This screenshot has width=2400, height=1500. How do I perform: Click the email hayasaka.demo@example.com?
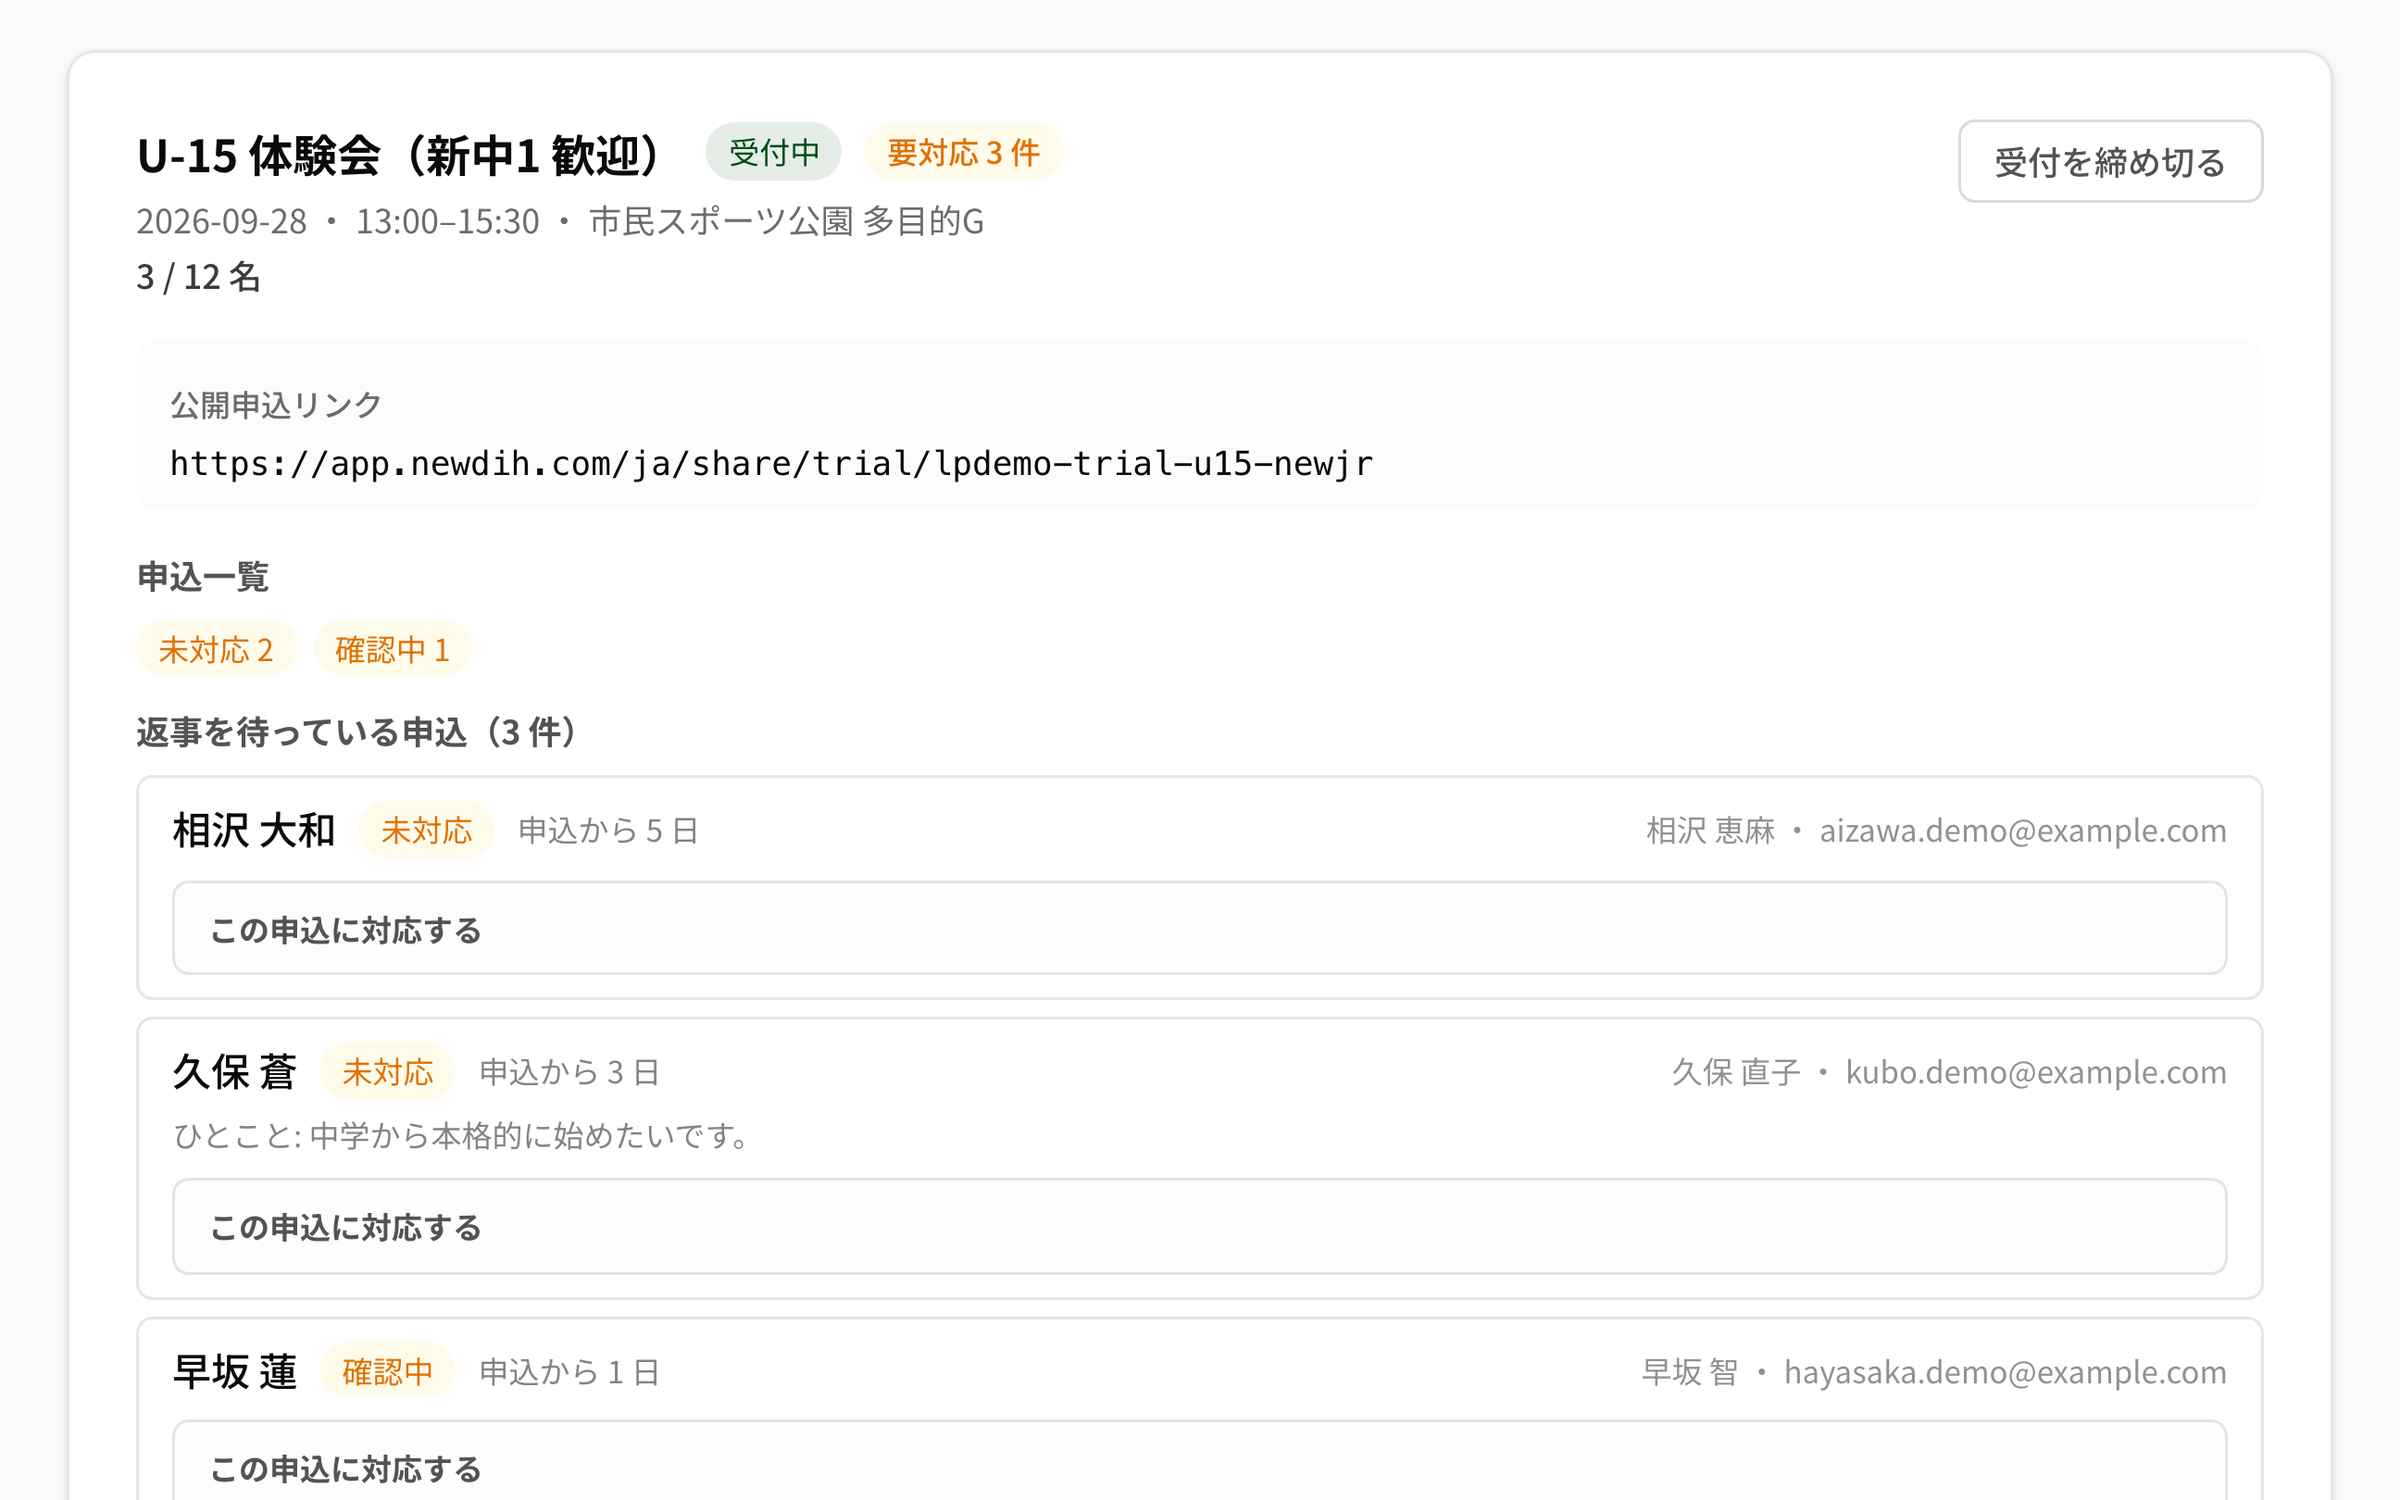click(x=2005, y=1372)
